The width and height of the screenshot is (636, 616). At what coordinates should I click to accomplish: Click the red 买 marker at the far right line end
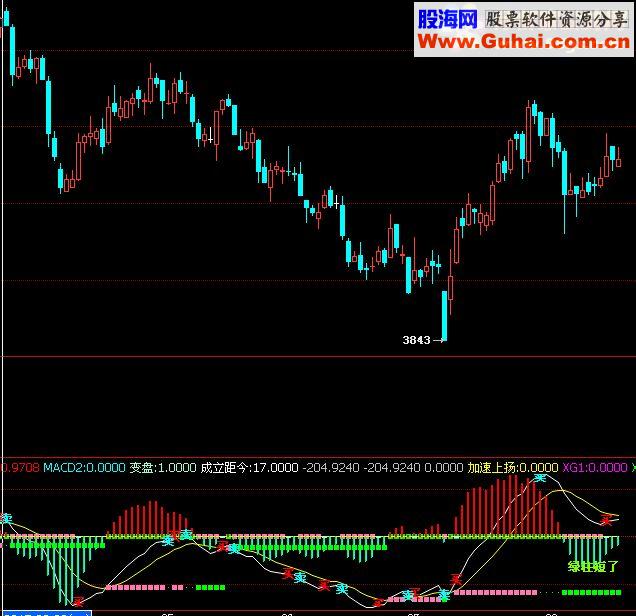pyautogui.click(x=606, y=519)
